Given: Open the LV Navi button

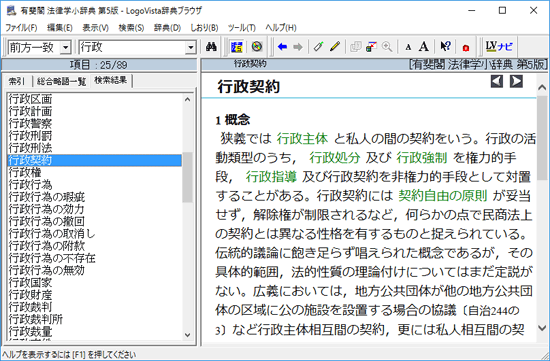Looking at the screenshot, I should [499, 47].
